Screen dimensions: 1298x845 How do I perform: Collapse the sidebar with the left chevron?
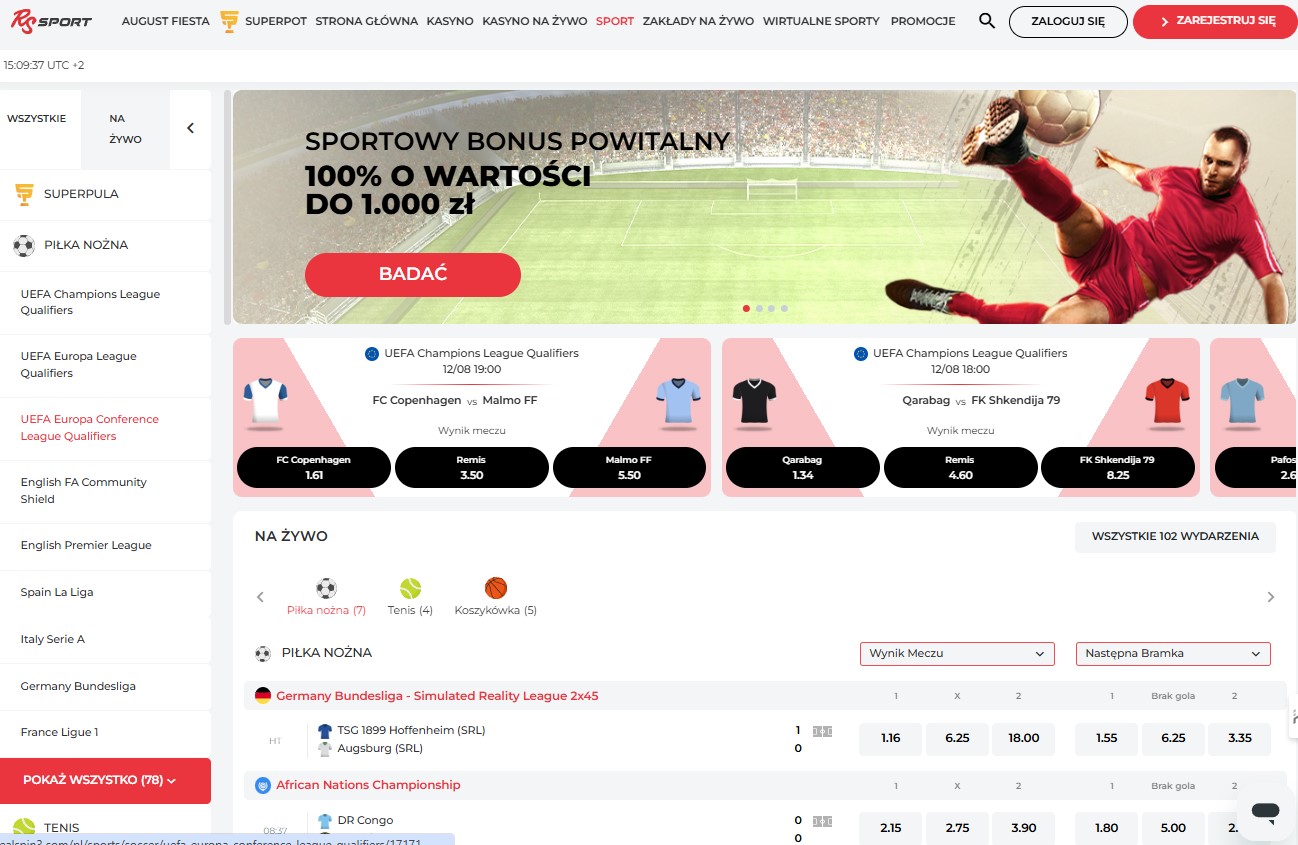[x=190, y=128]
